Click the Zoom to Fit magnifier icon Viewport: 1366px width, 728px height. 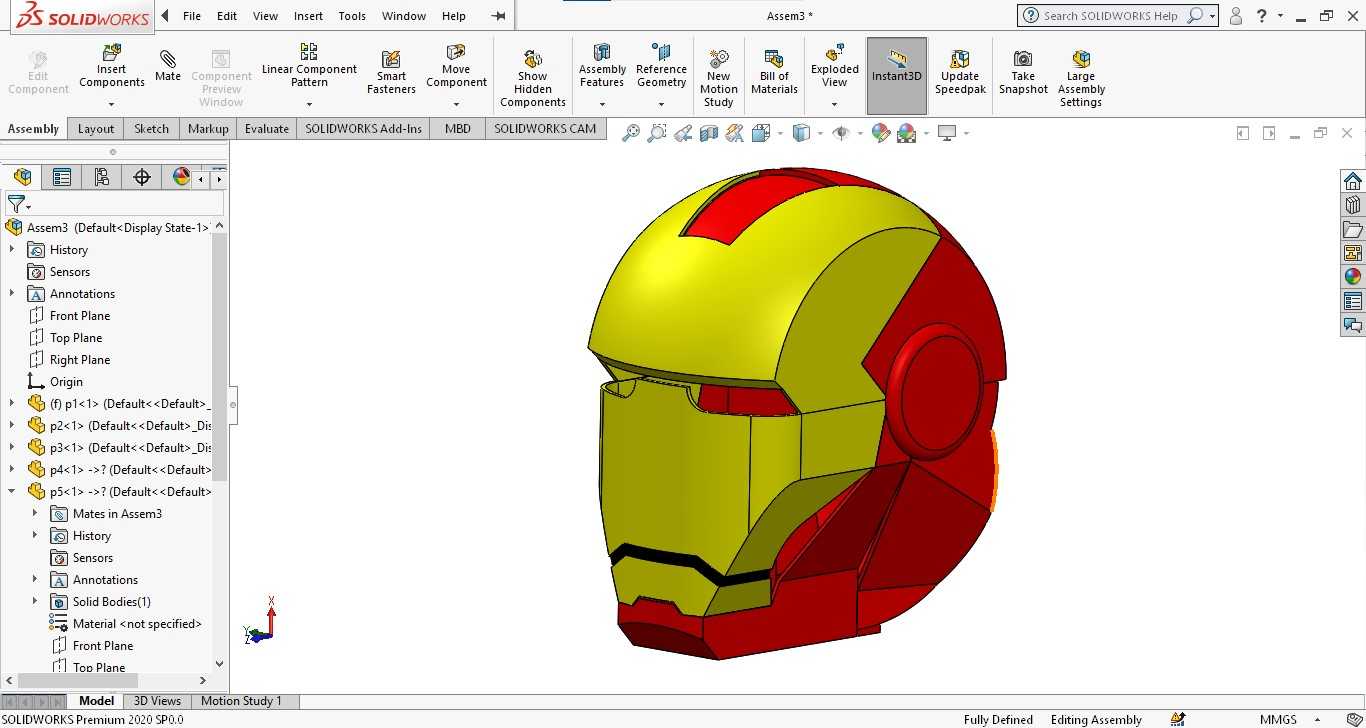coord(631,133)
